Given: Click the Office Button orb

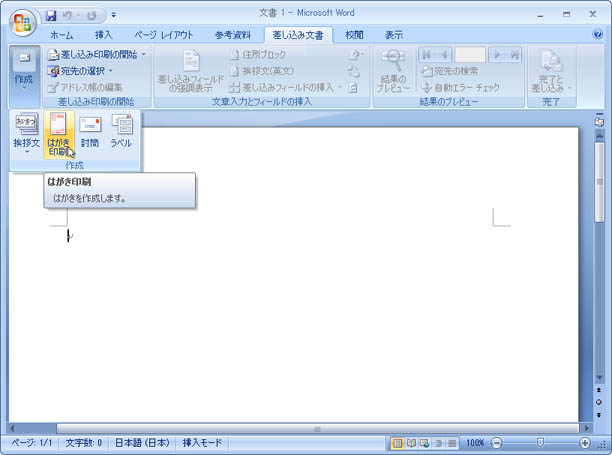Looking at the screenshot, I should pos(22,22).
